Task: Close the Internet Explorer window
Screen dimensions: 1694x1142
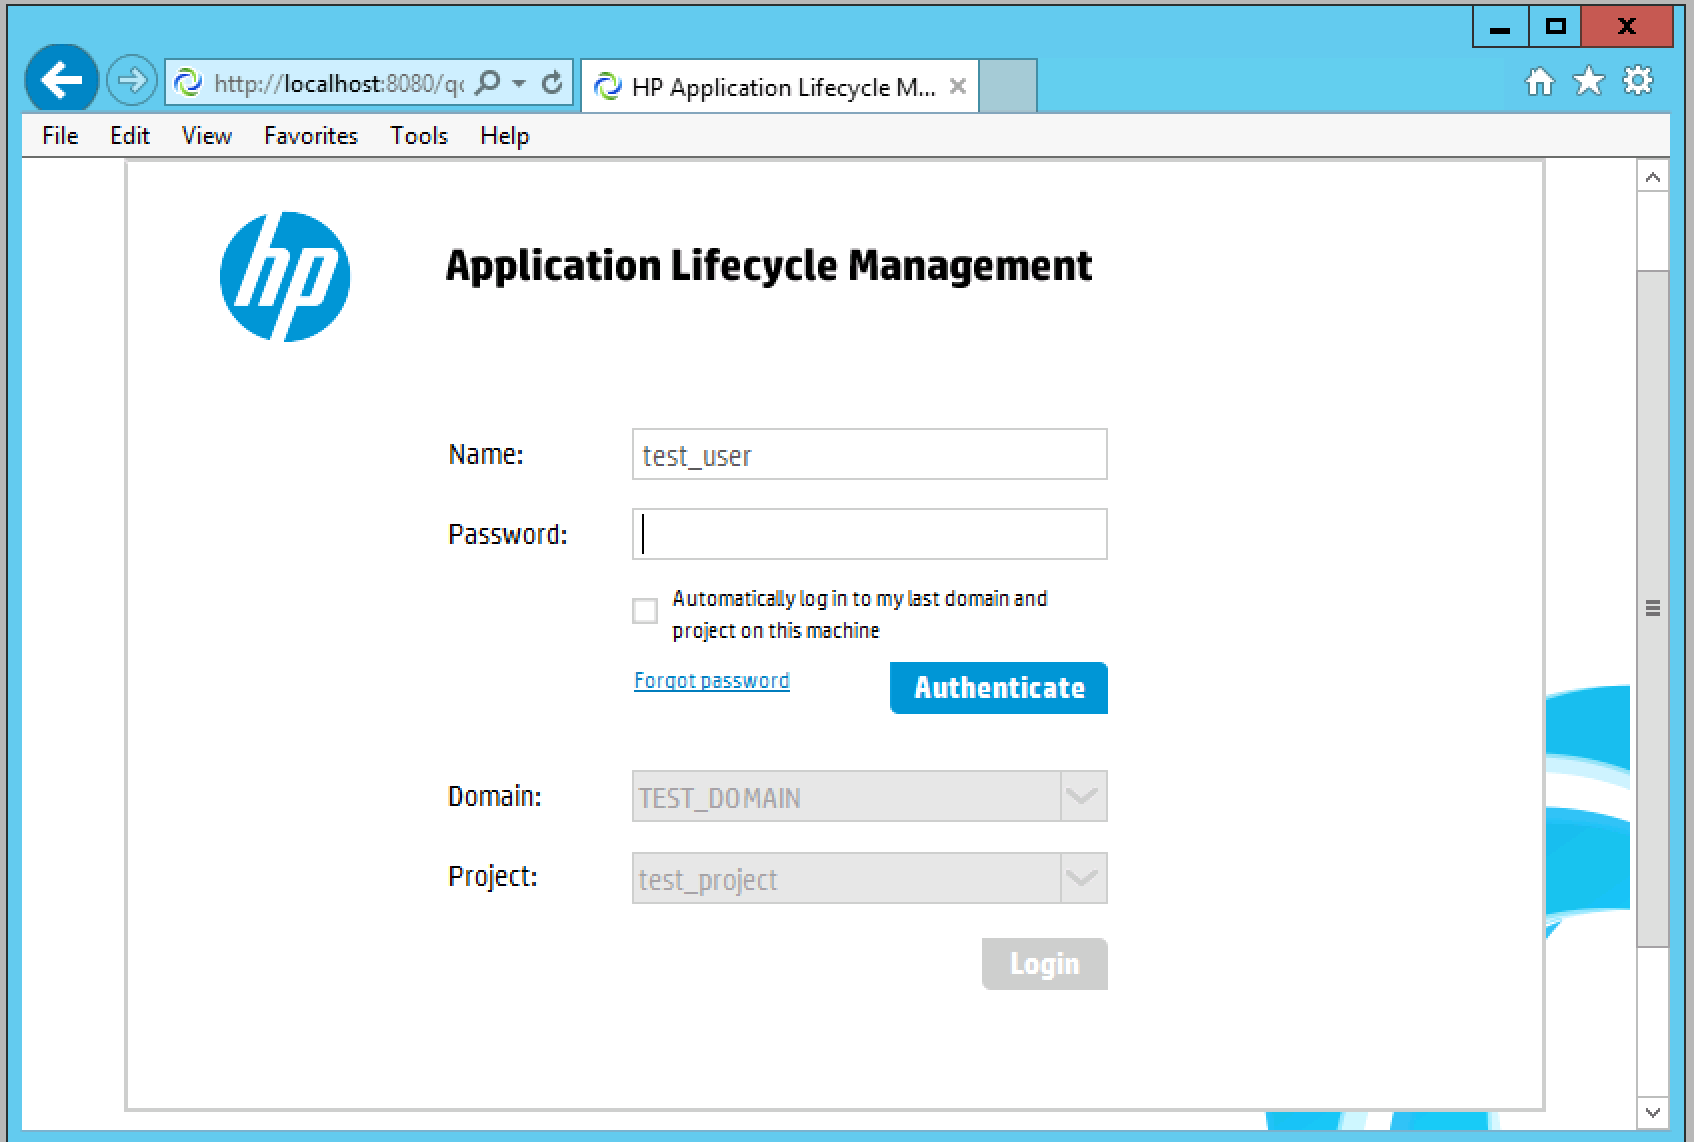Action: coord(1626,28)
